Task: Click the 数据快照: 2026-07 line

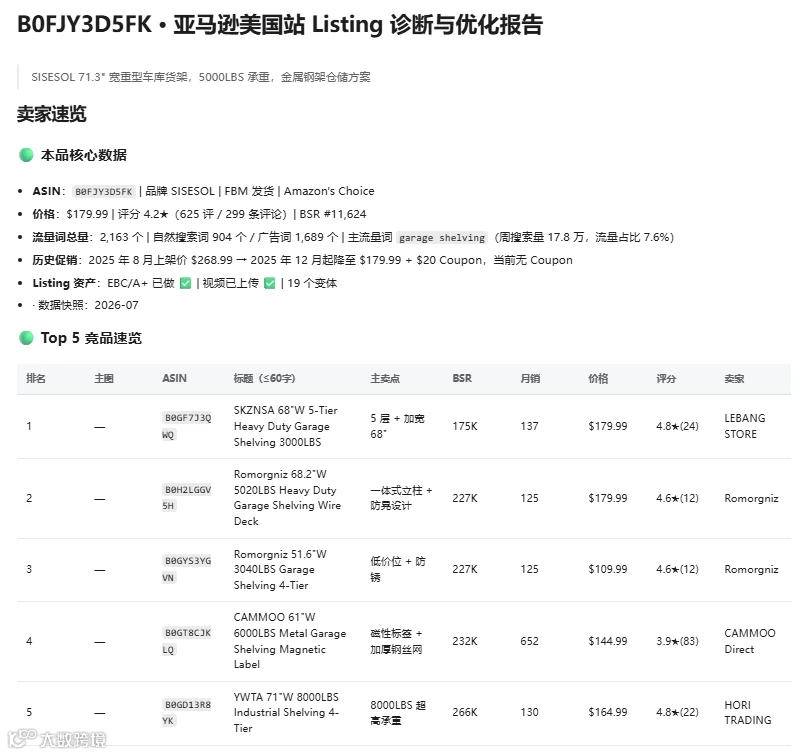Action: [x=86, y=305]
